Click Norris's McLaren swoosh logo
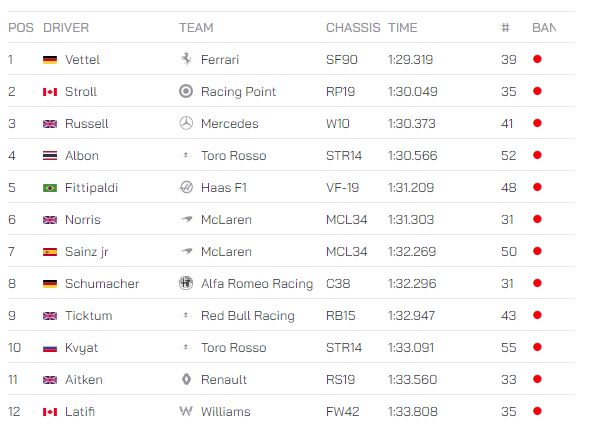 [x=186, y=219]
